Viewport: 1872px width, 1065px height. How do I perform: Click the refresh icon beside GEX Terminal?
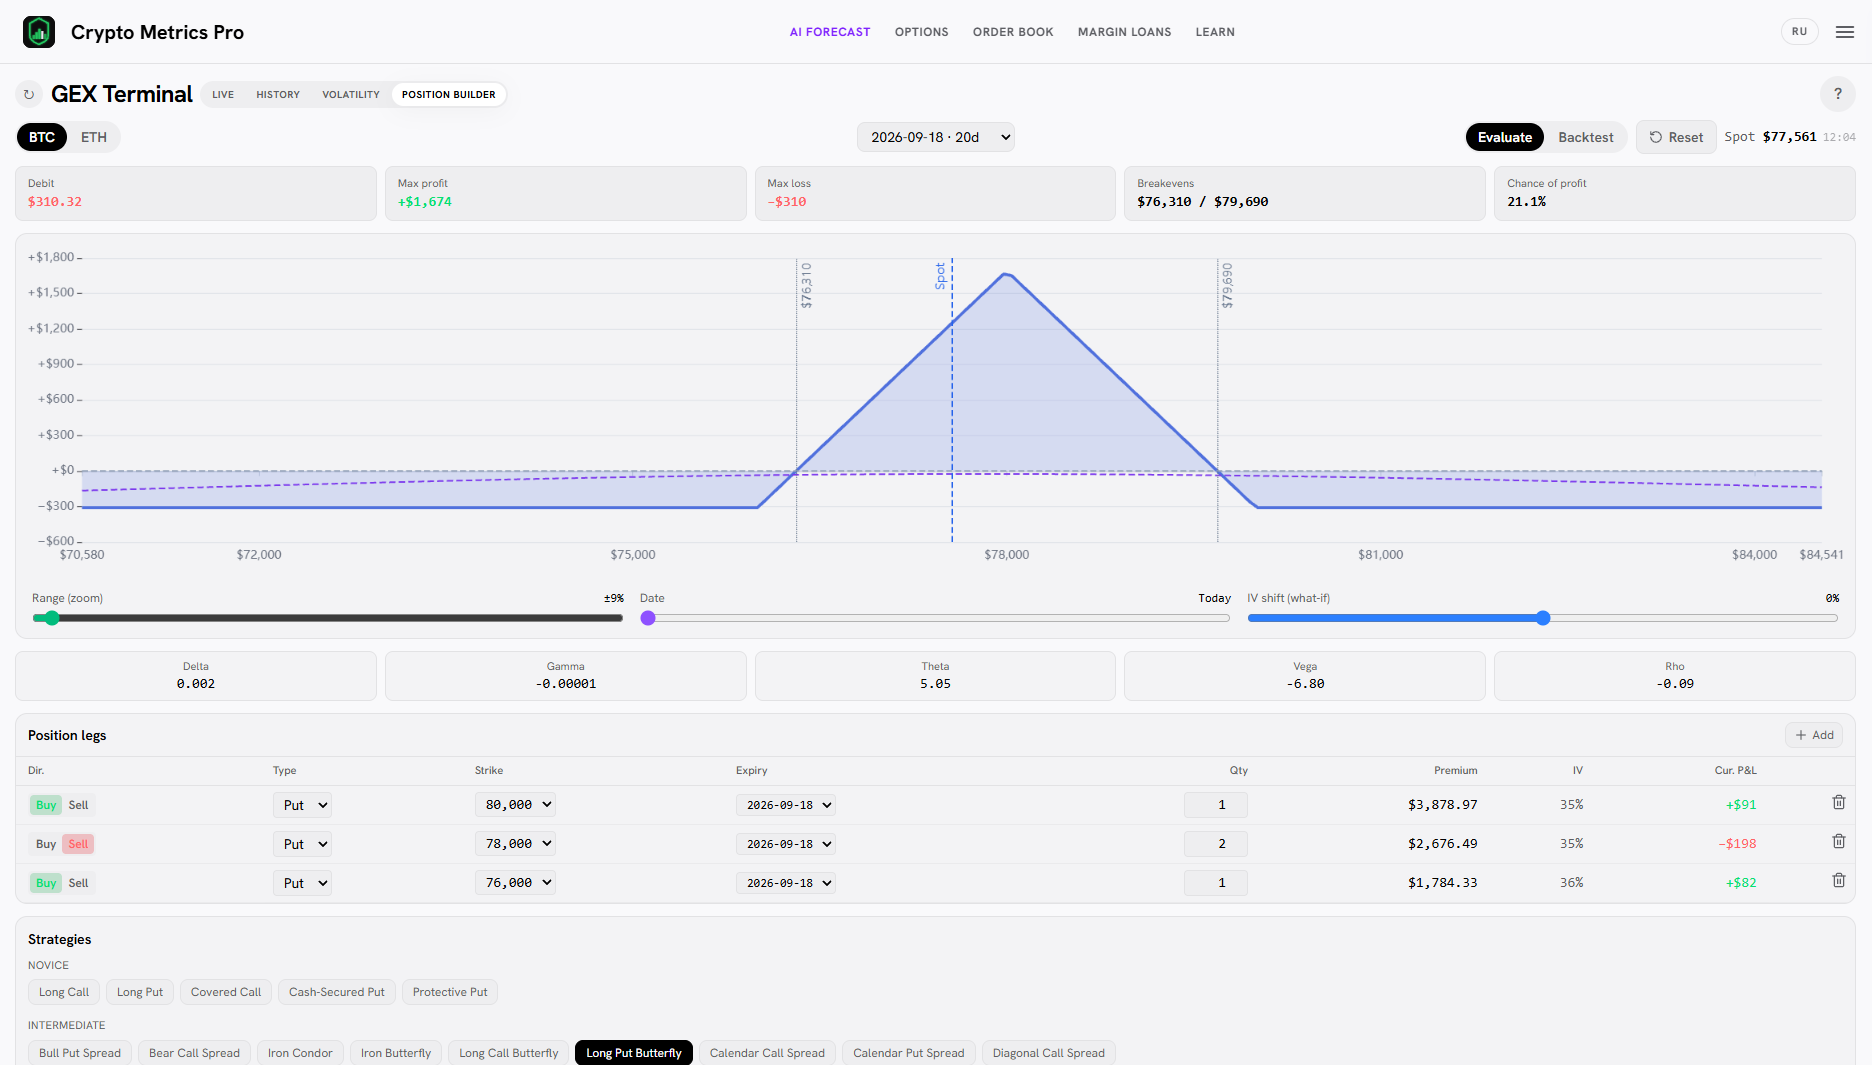point(29,94)
